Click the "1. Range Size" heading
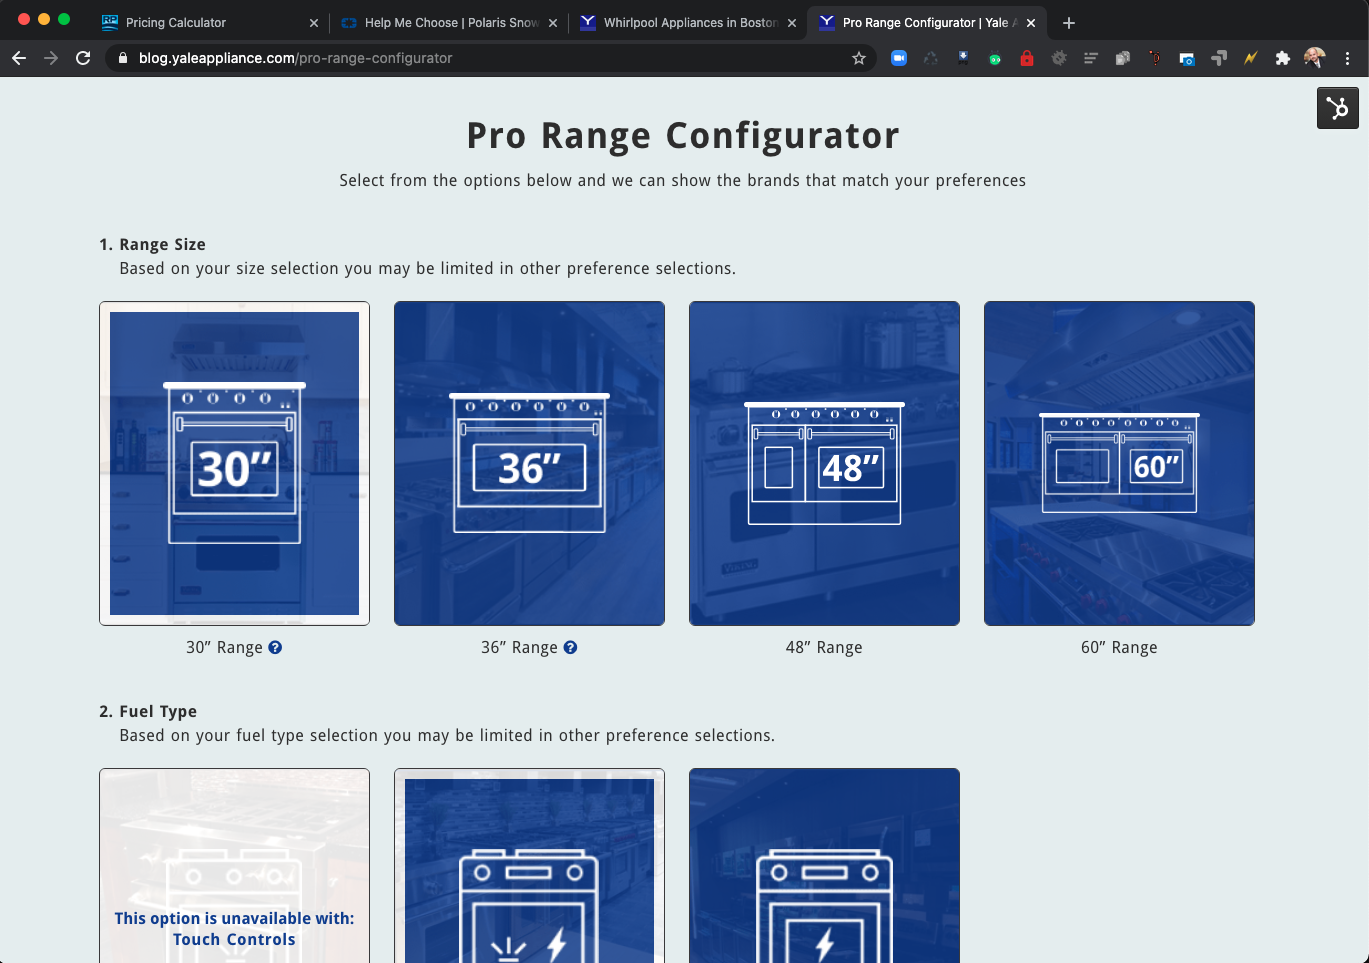The image size is (1369, 963). point(152,245)
